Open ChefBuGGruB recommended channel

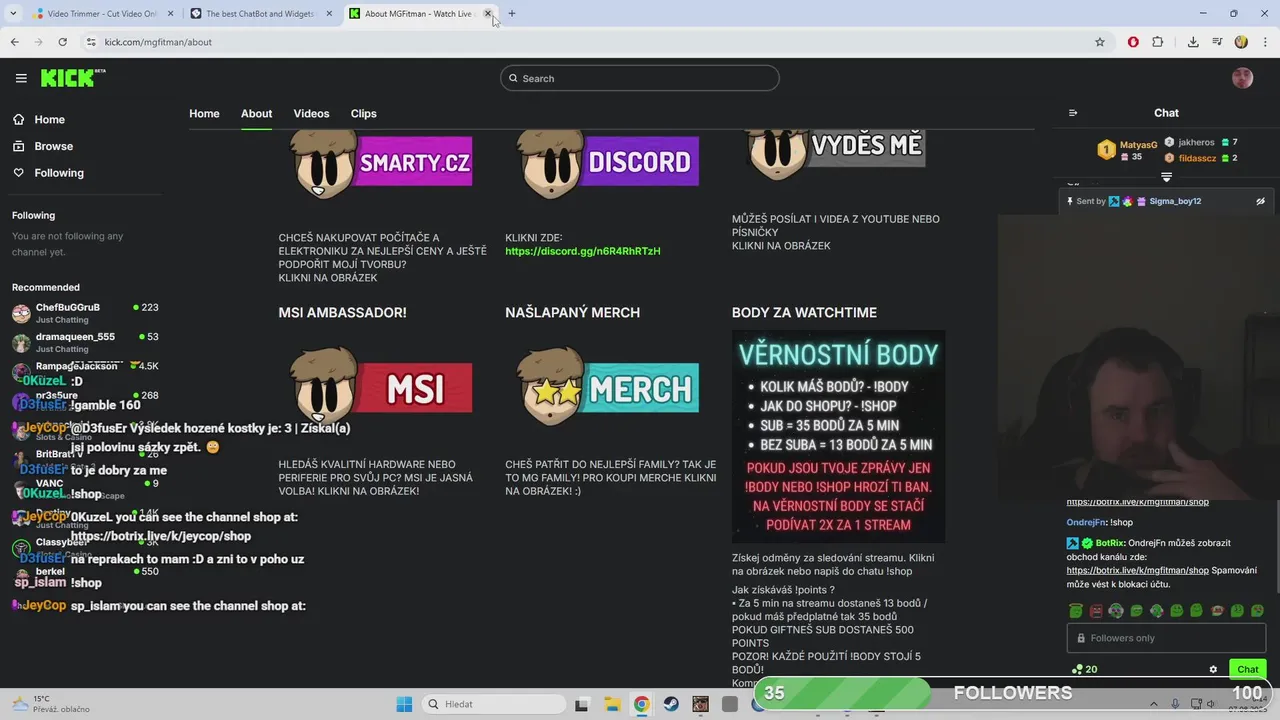[85, 313]
